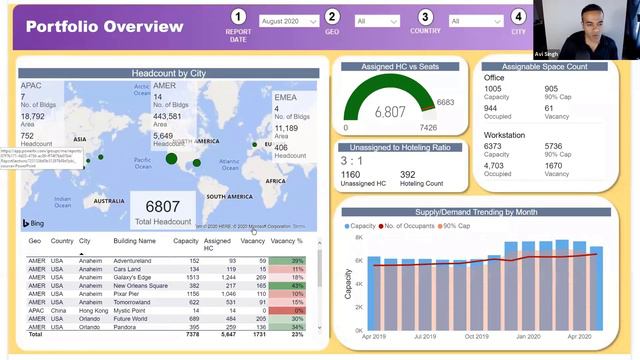The height and width of the screenshot is (360, 640).
Task: Click the Hong Kong city cell
Action: (x=93, y=311)
